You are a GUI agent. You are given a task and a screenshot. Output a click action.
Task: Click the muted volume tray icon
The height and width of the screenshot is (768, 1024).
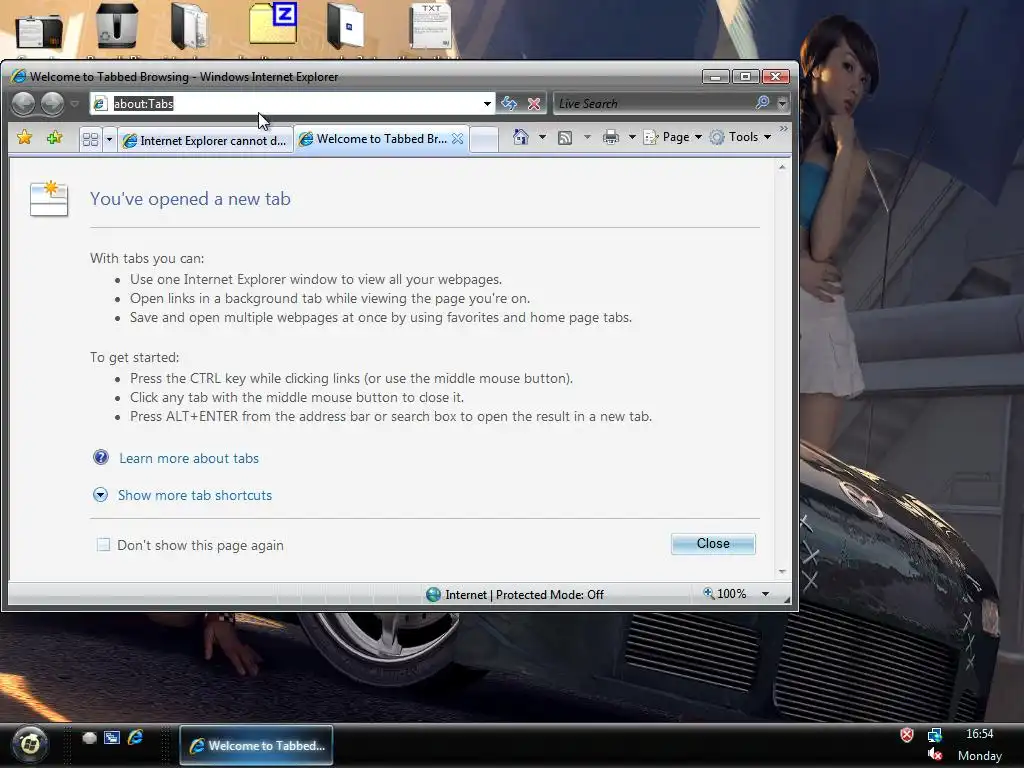(935, 754)
